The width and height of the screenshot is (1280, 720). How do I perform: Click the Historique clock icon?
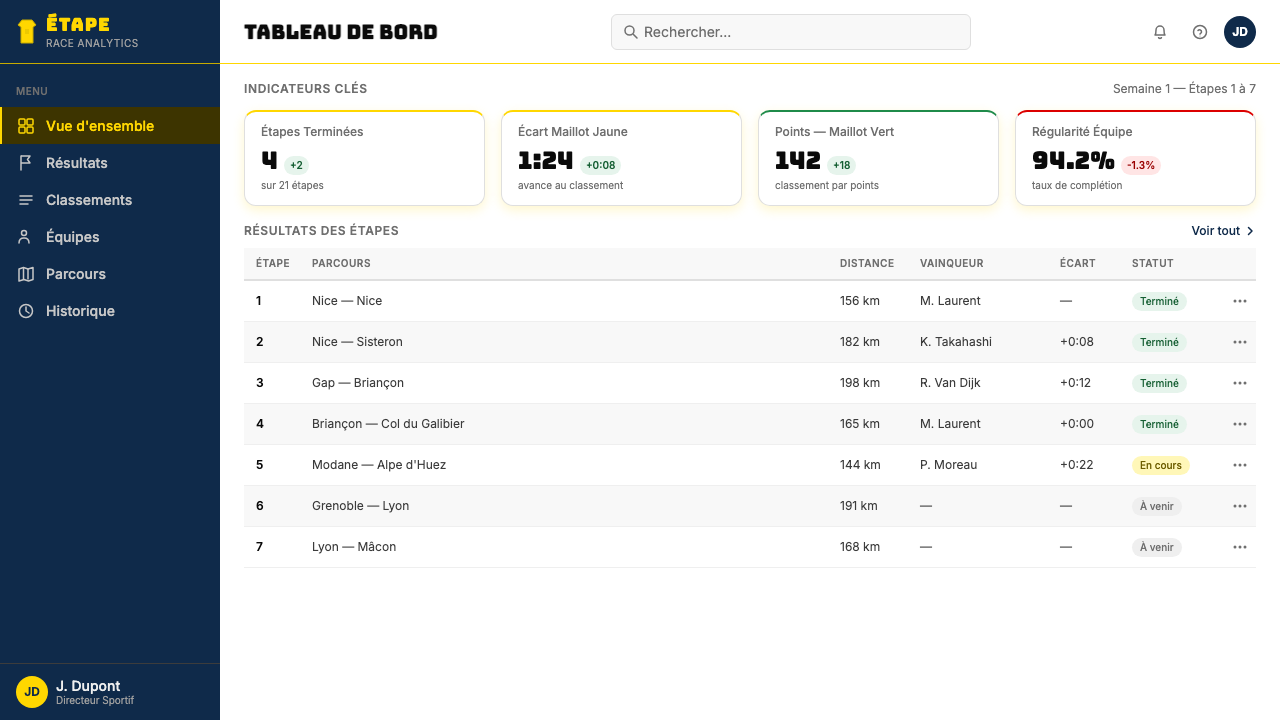pos(26,311)
